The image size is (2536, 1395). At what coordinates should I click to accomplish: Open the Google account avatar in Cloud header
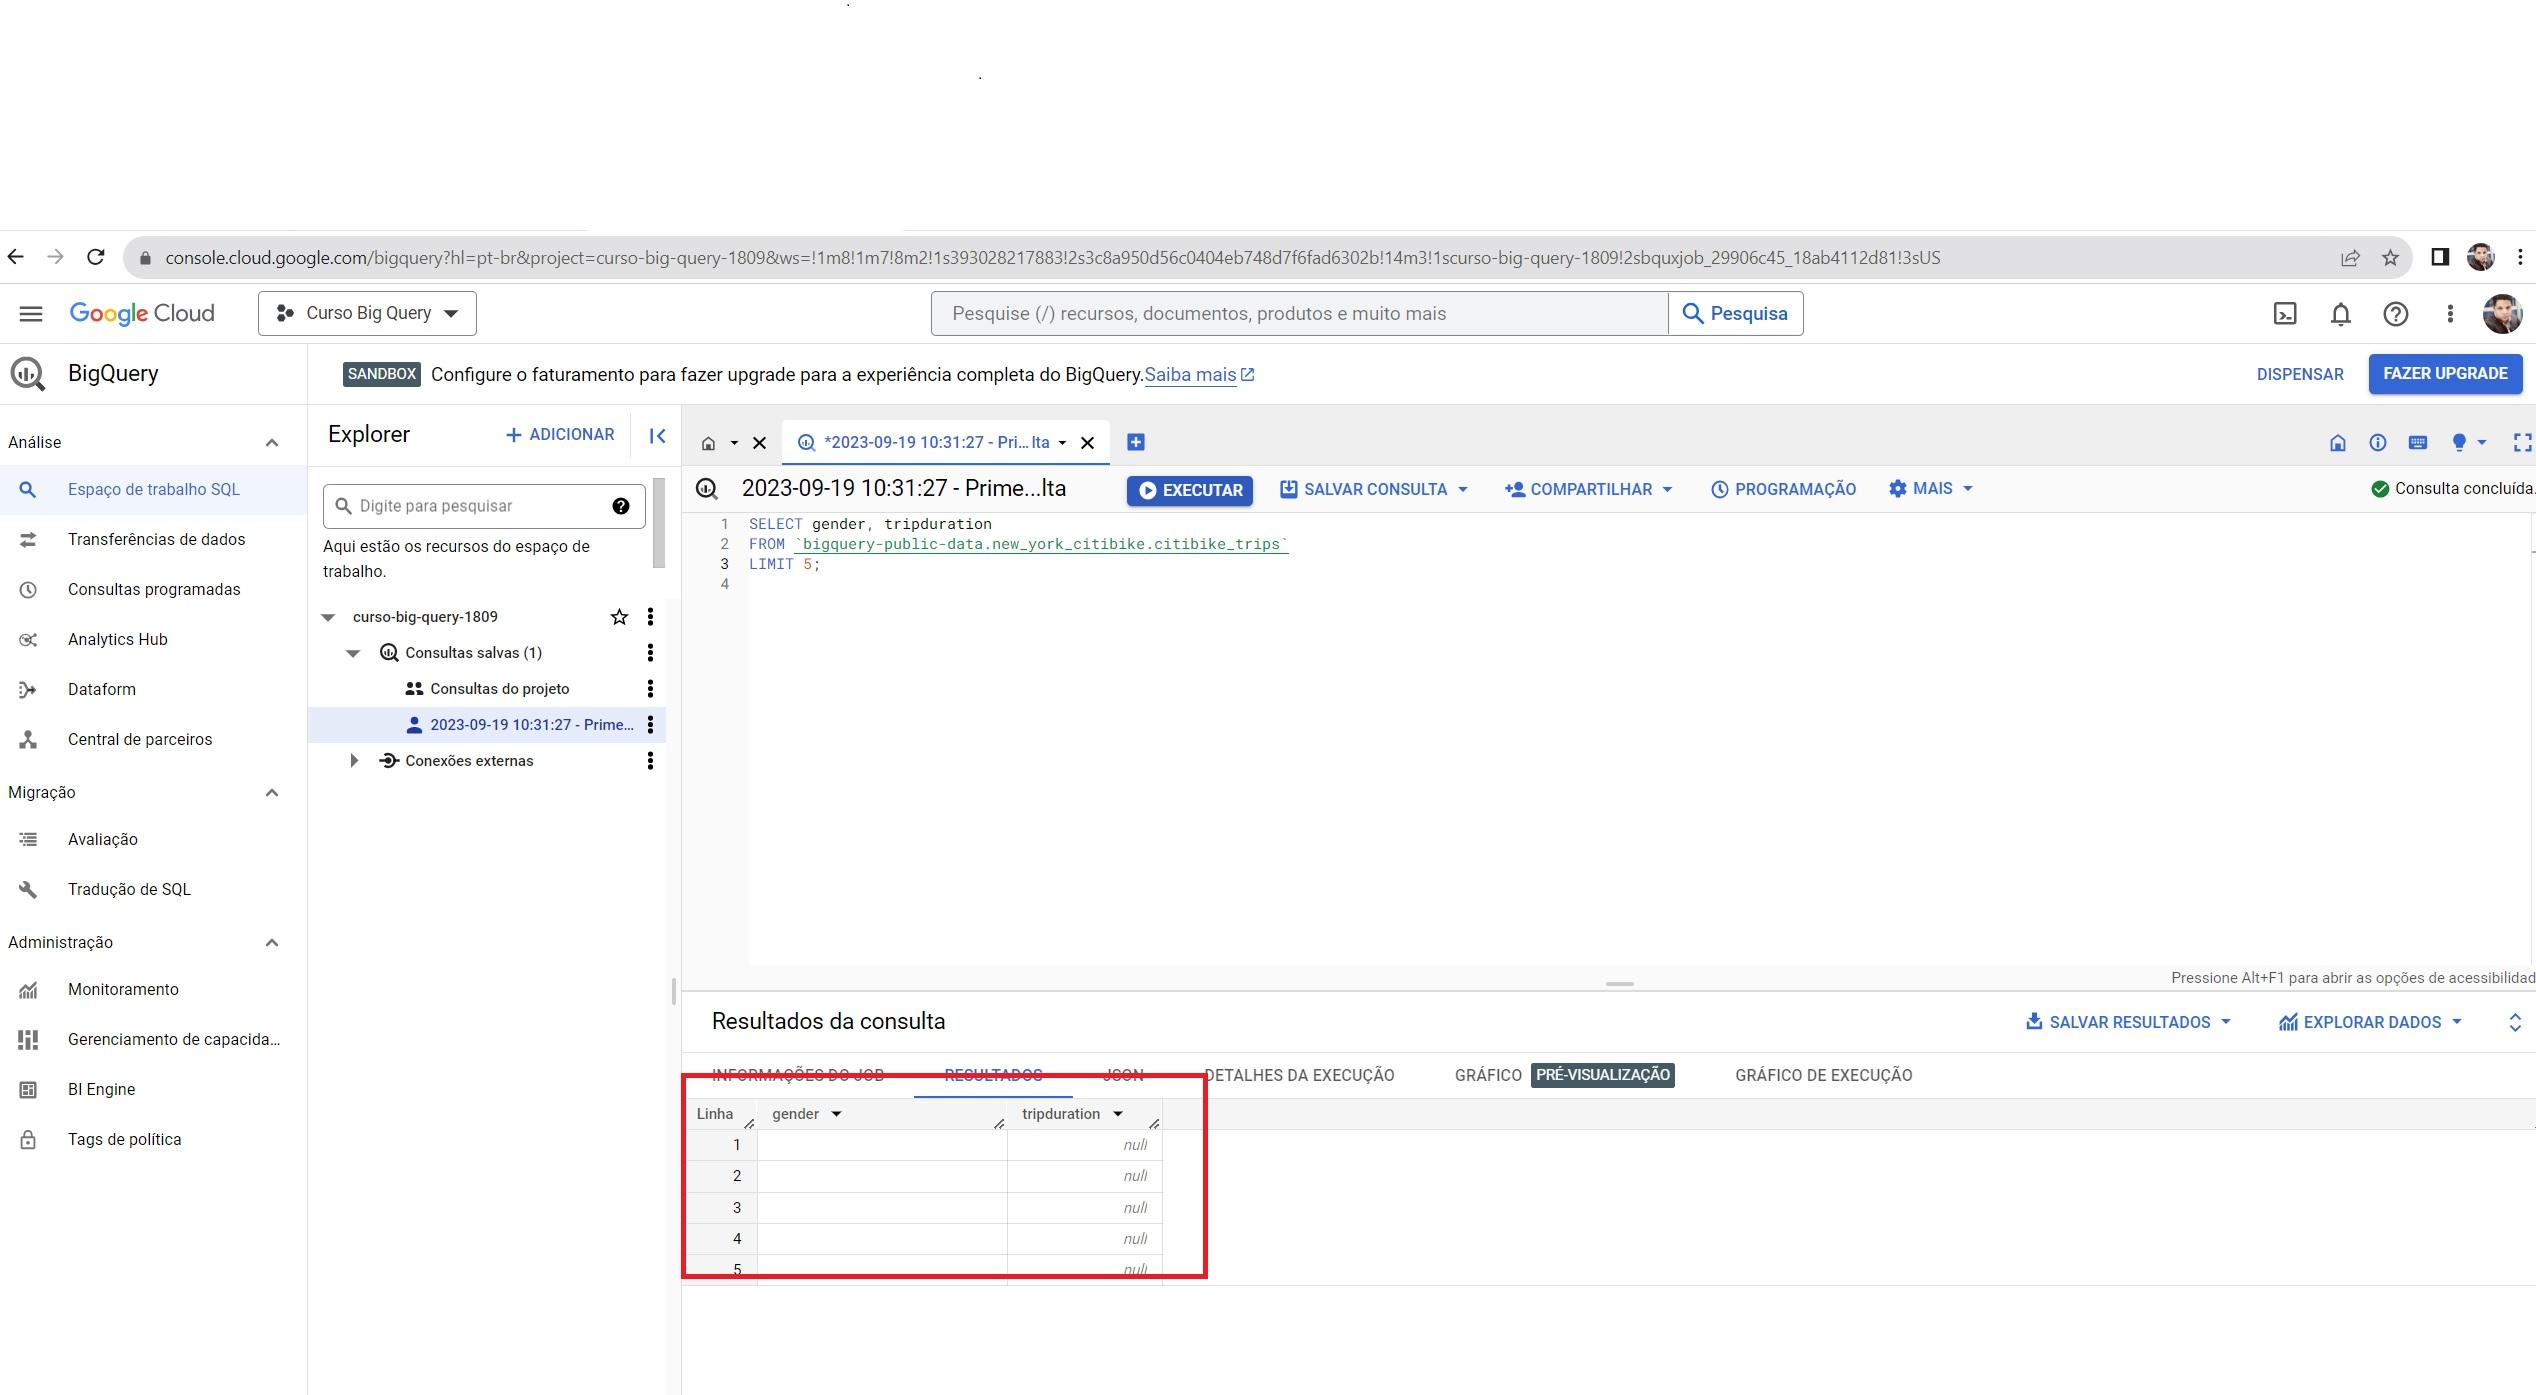pyautogui.click(x=2502, y=314)
